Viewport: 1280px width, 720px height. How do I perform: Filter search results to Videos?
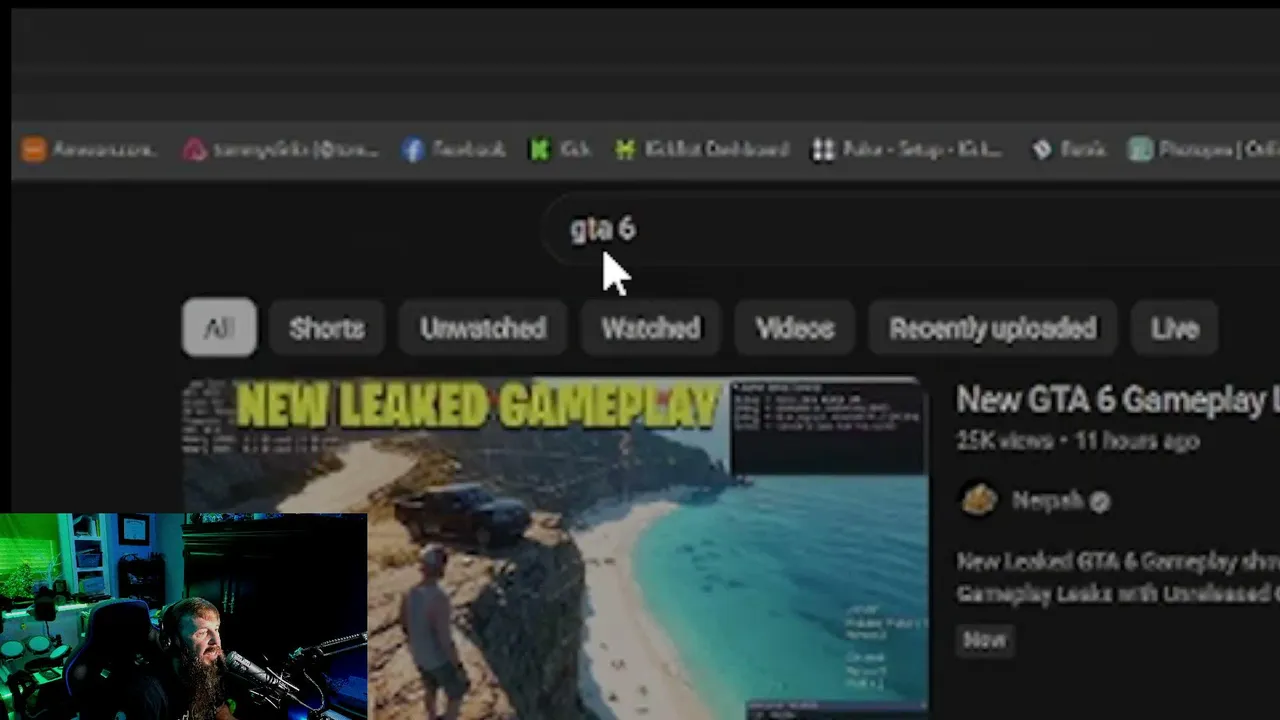[x=795, y=328]
